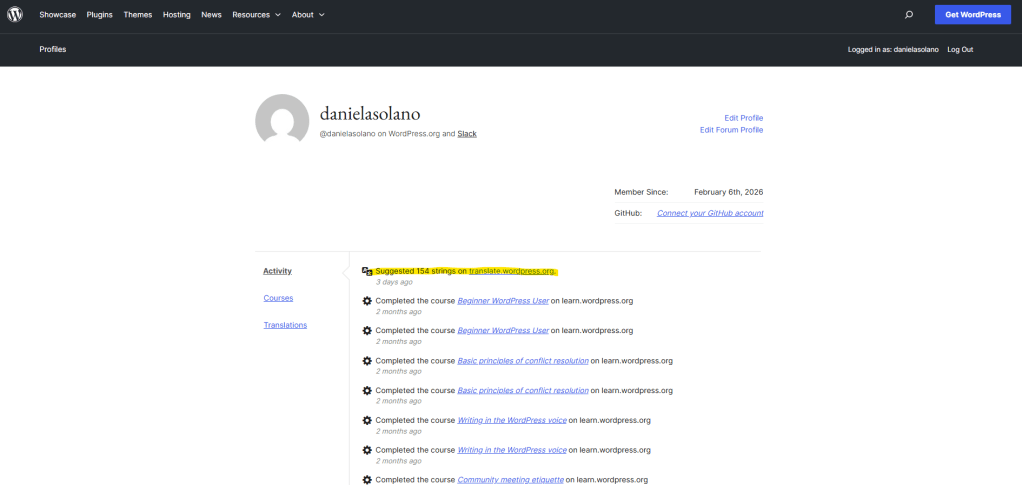Click the translation icon beside Suggested strings

(367, 271)
